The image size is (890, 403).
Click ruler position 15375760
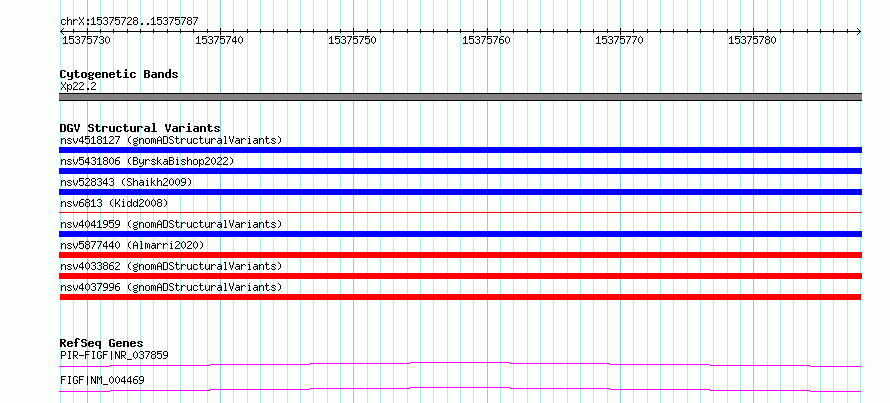(x=486, y=41)
